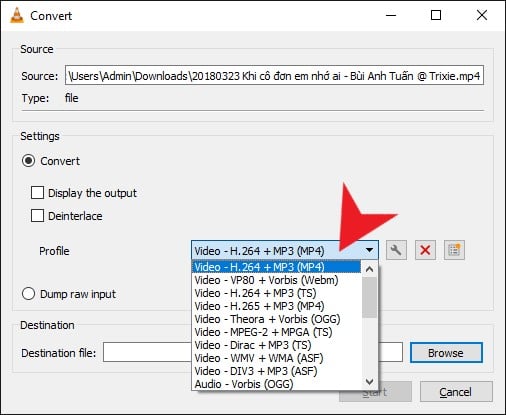Choose Video - Theora + Vorbis (OGG)
The height and width of the screenshot is (415, 506).
(x=277, y=319)
